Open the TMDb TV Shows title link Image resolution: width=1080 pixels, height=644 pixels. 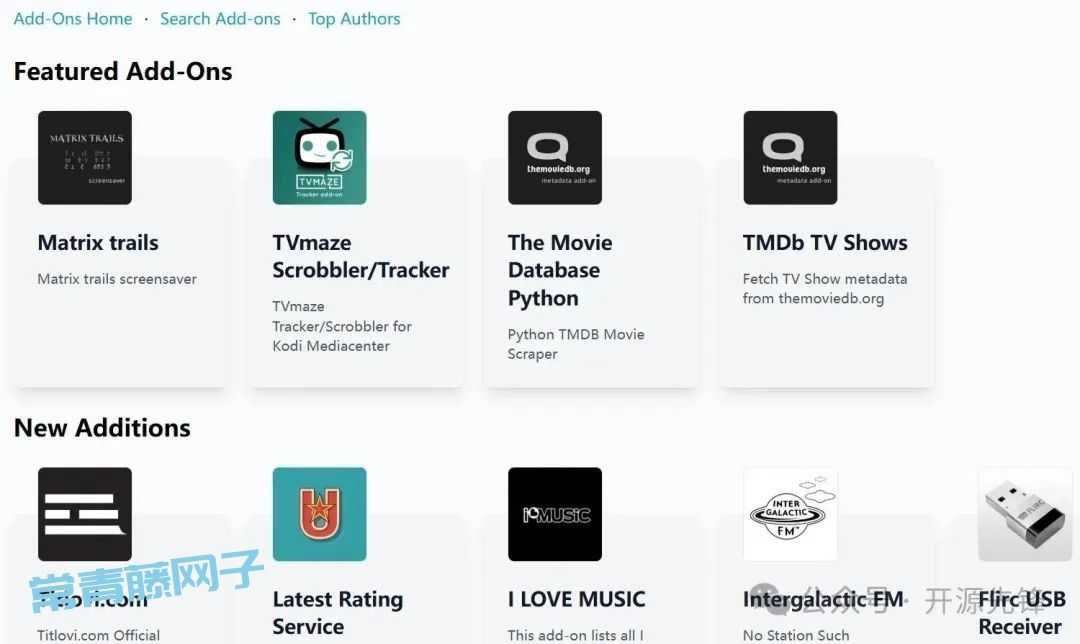[825, 242]
